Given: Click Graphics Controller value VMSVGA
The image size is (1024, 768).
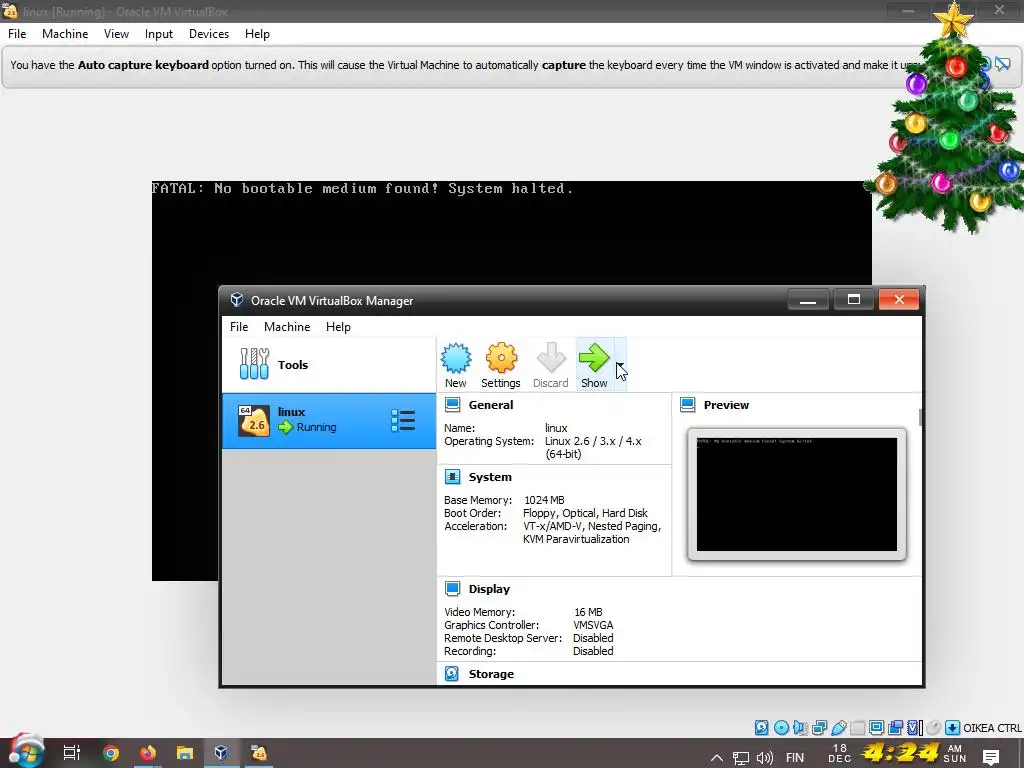Looking at the screenshot, I should 593,626.
